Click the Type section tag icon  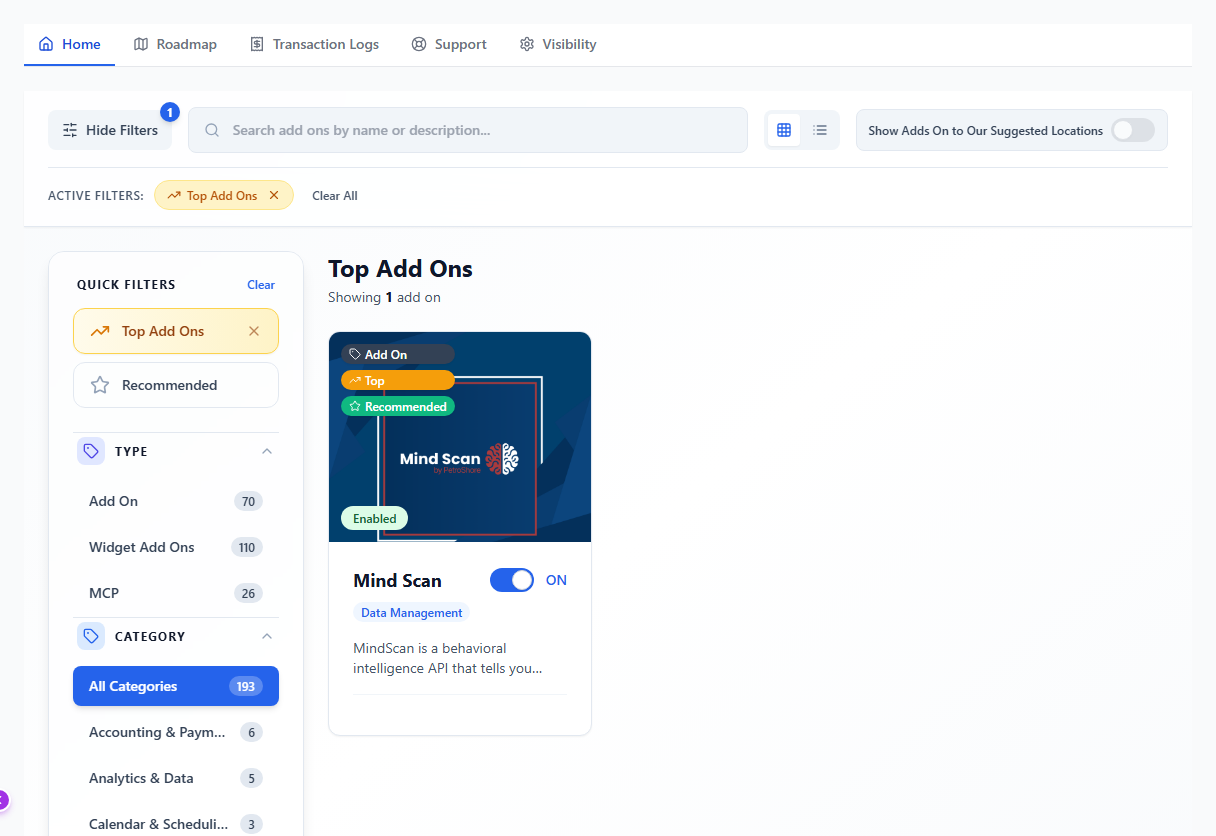(x=91, y=451)
